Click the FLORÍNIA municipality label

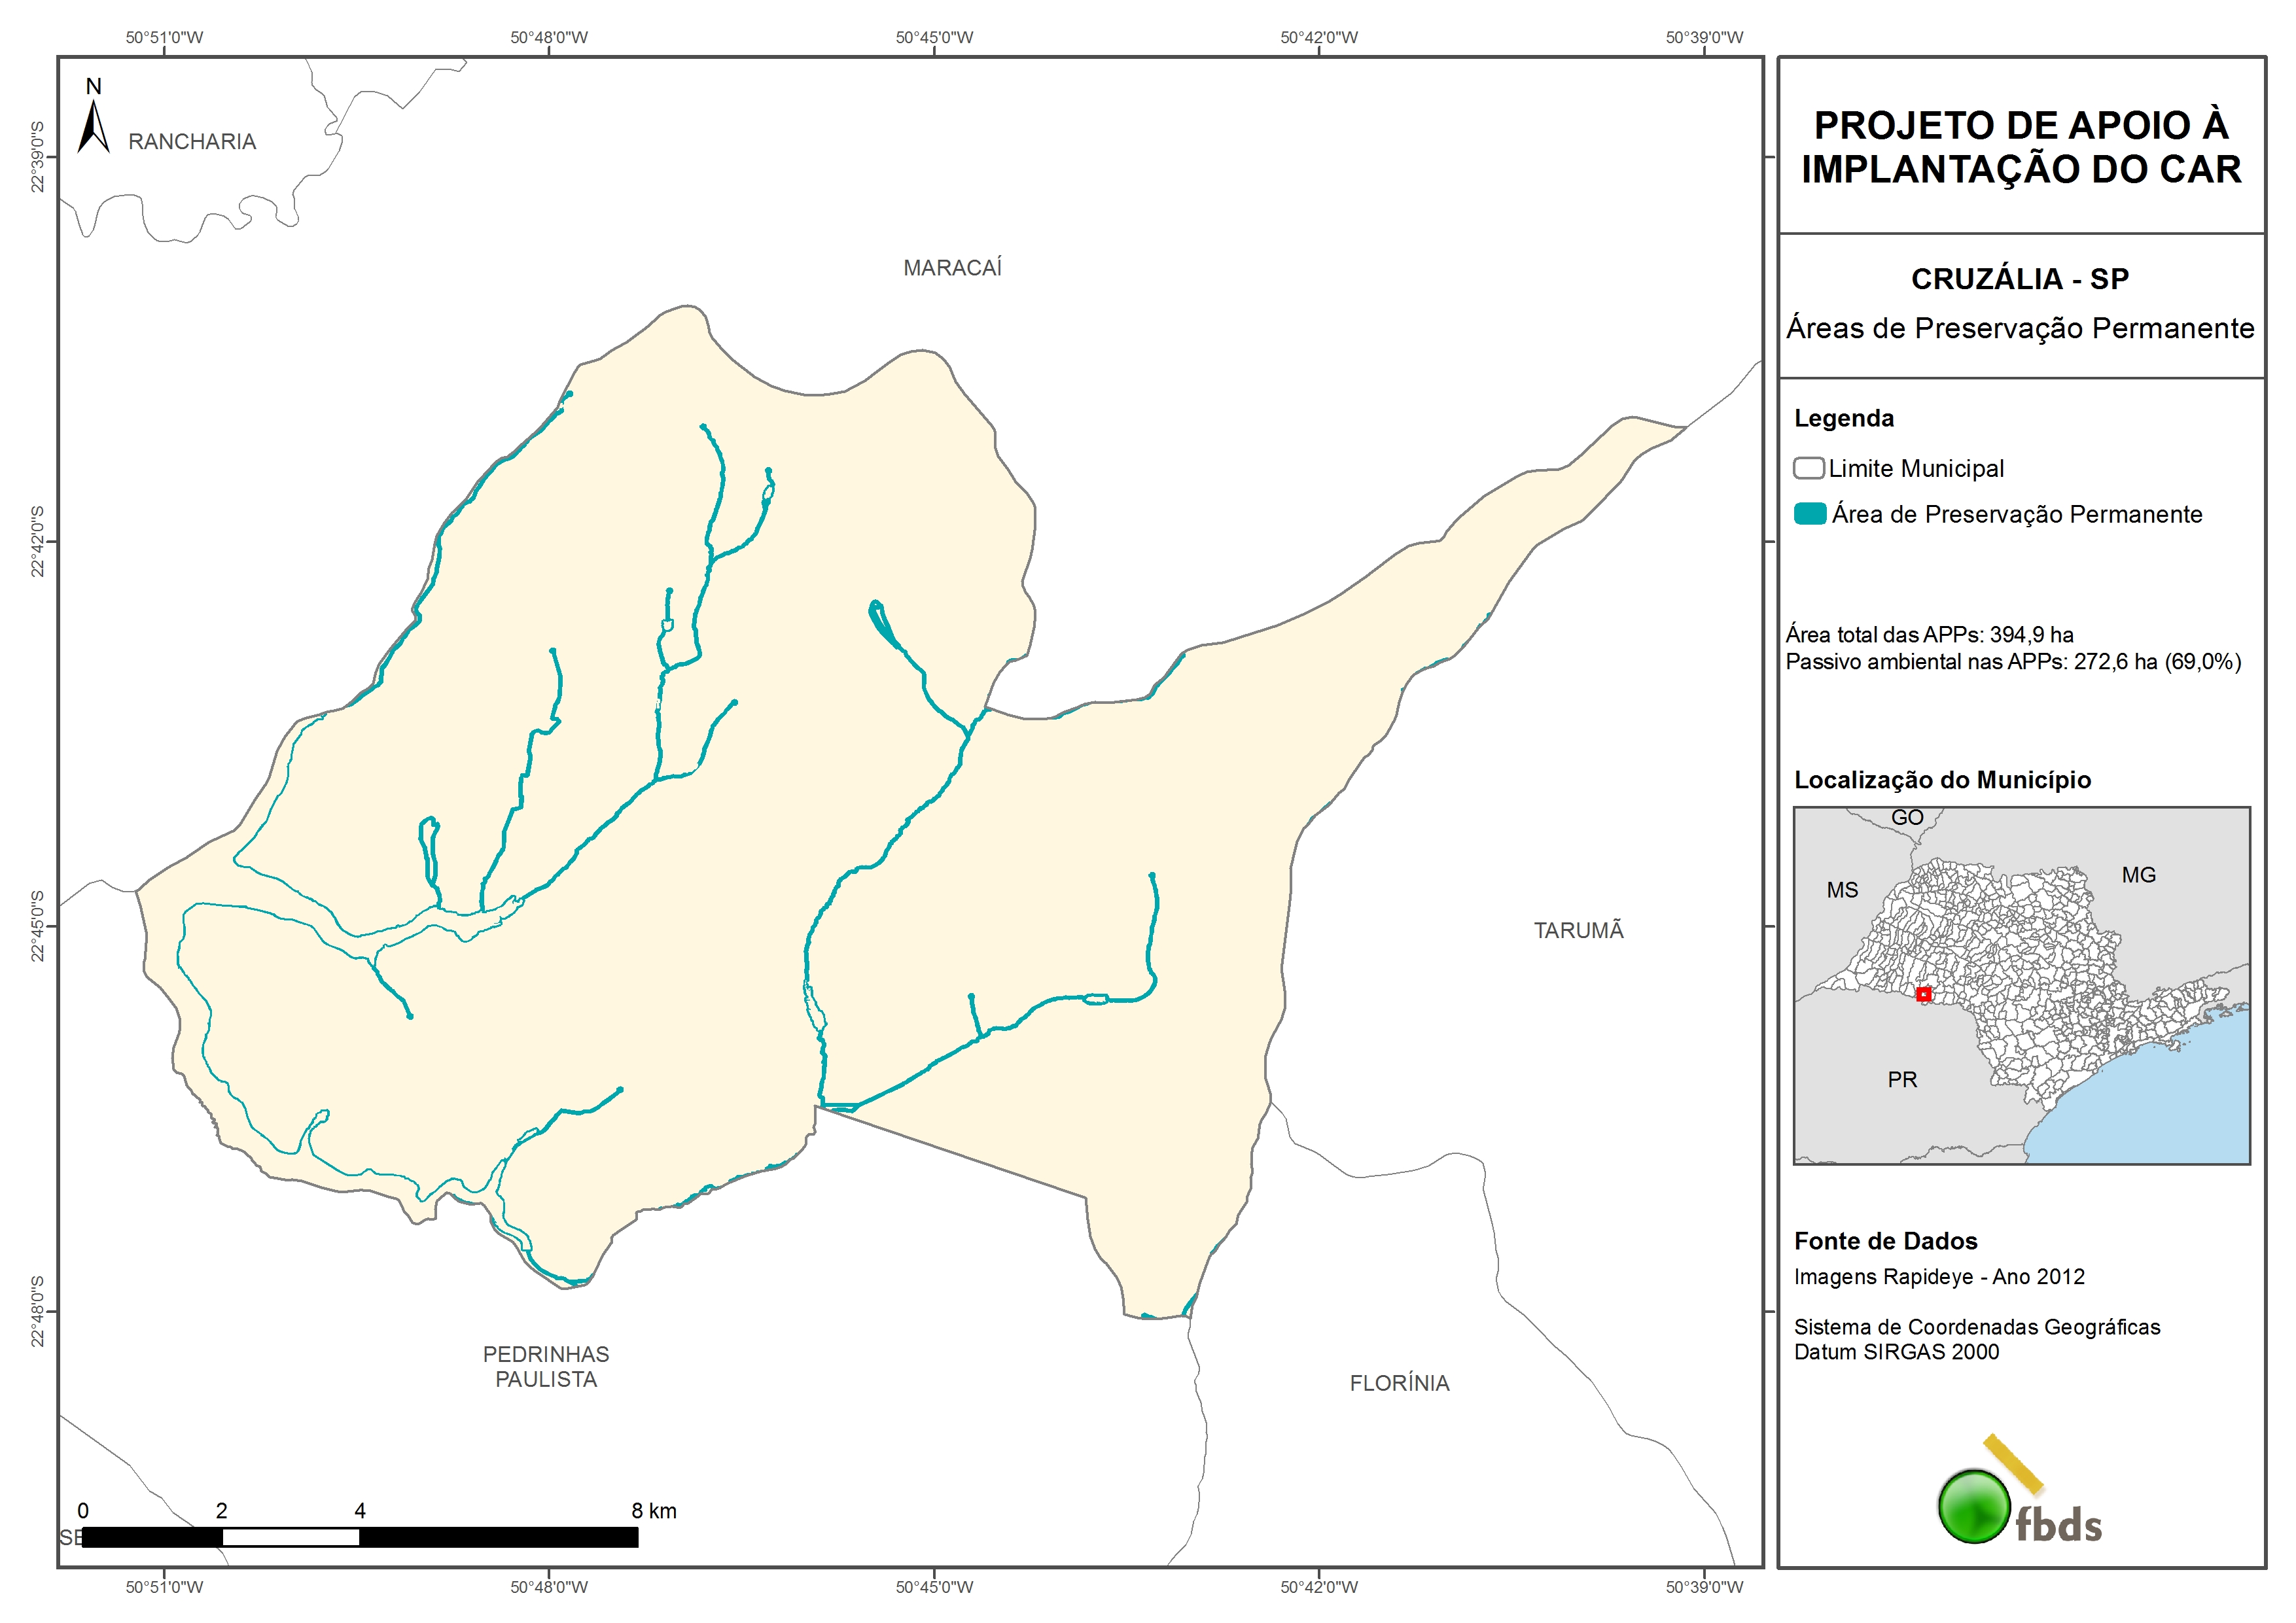1399,1383
